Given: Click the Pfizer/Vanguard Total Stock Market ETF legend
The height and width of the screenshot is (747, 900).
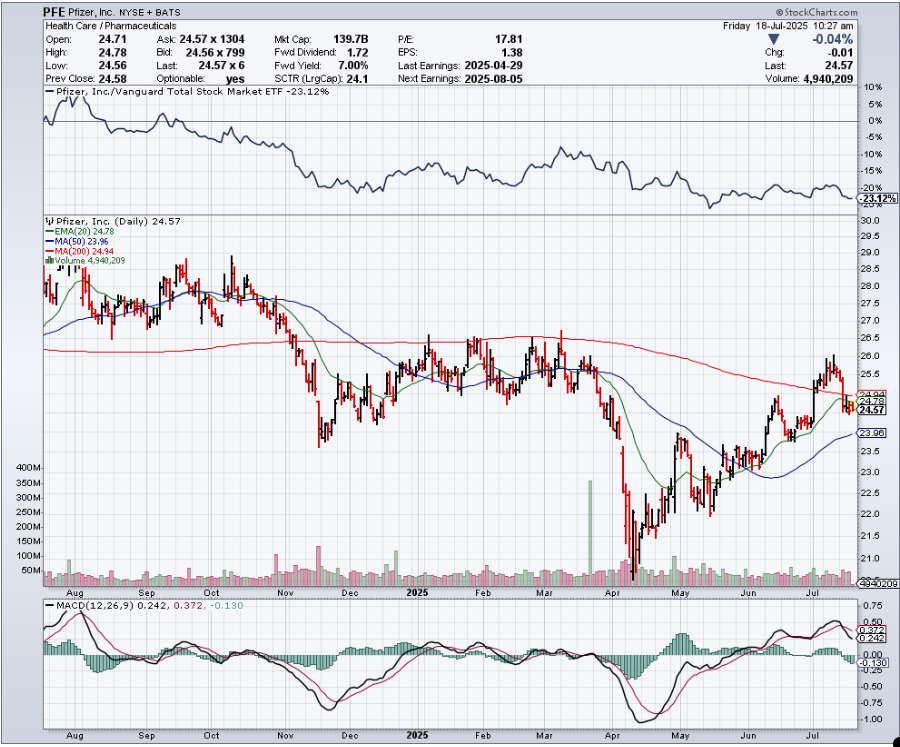Looking at the screenshot, I should coord(187,92).
